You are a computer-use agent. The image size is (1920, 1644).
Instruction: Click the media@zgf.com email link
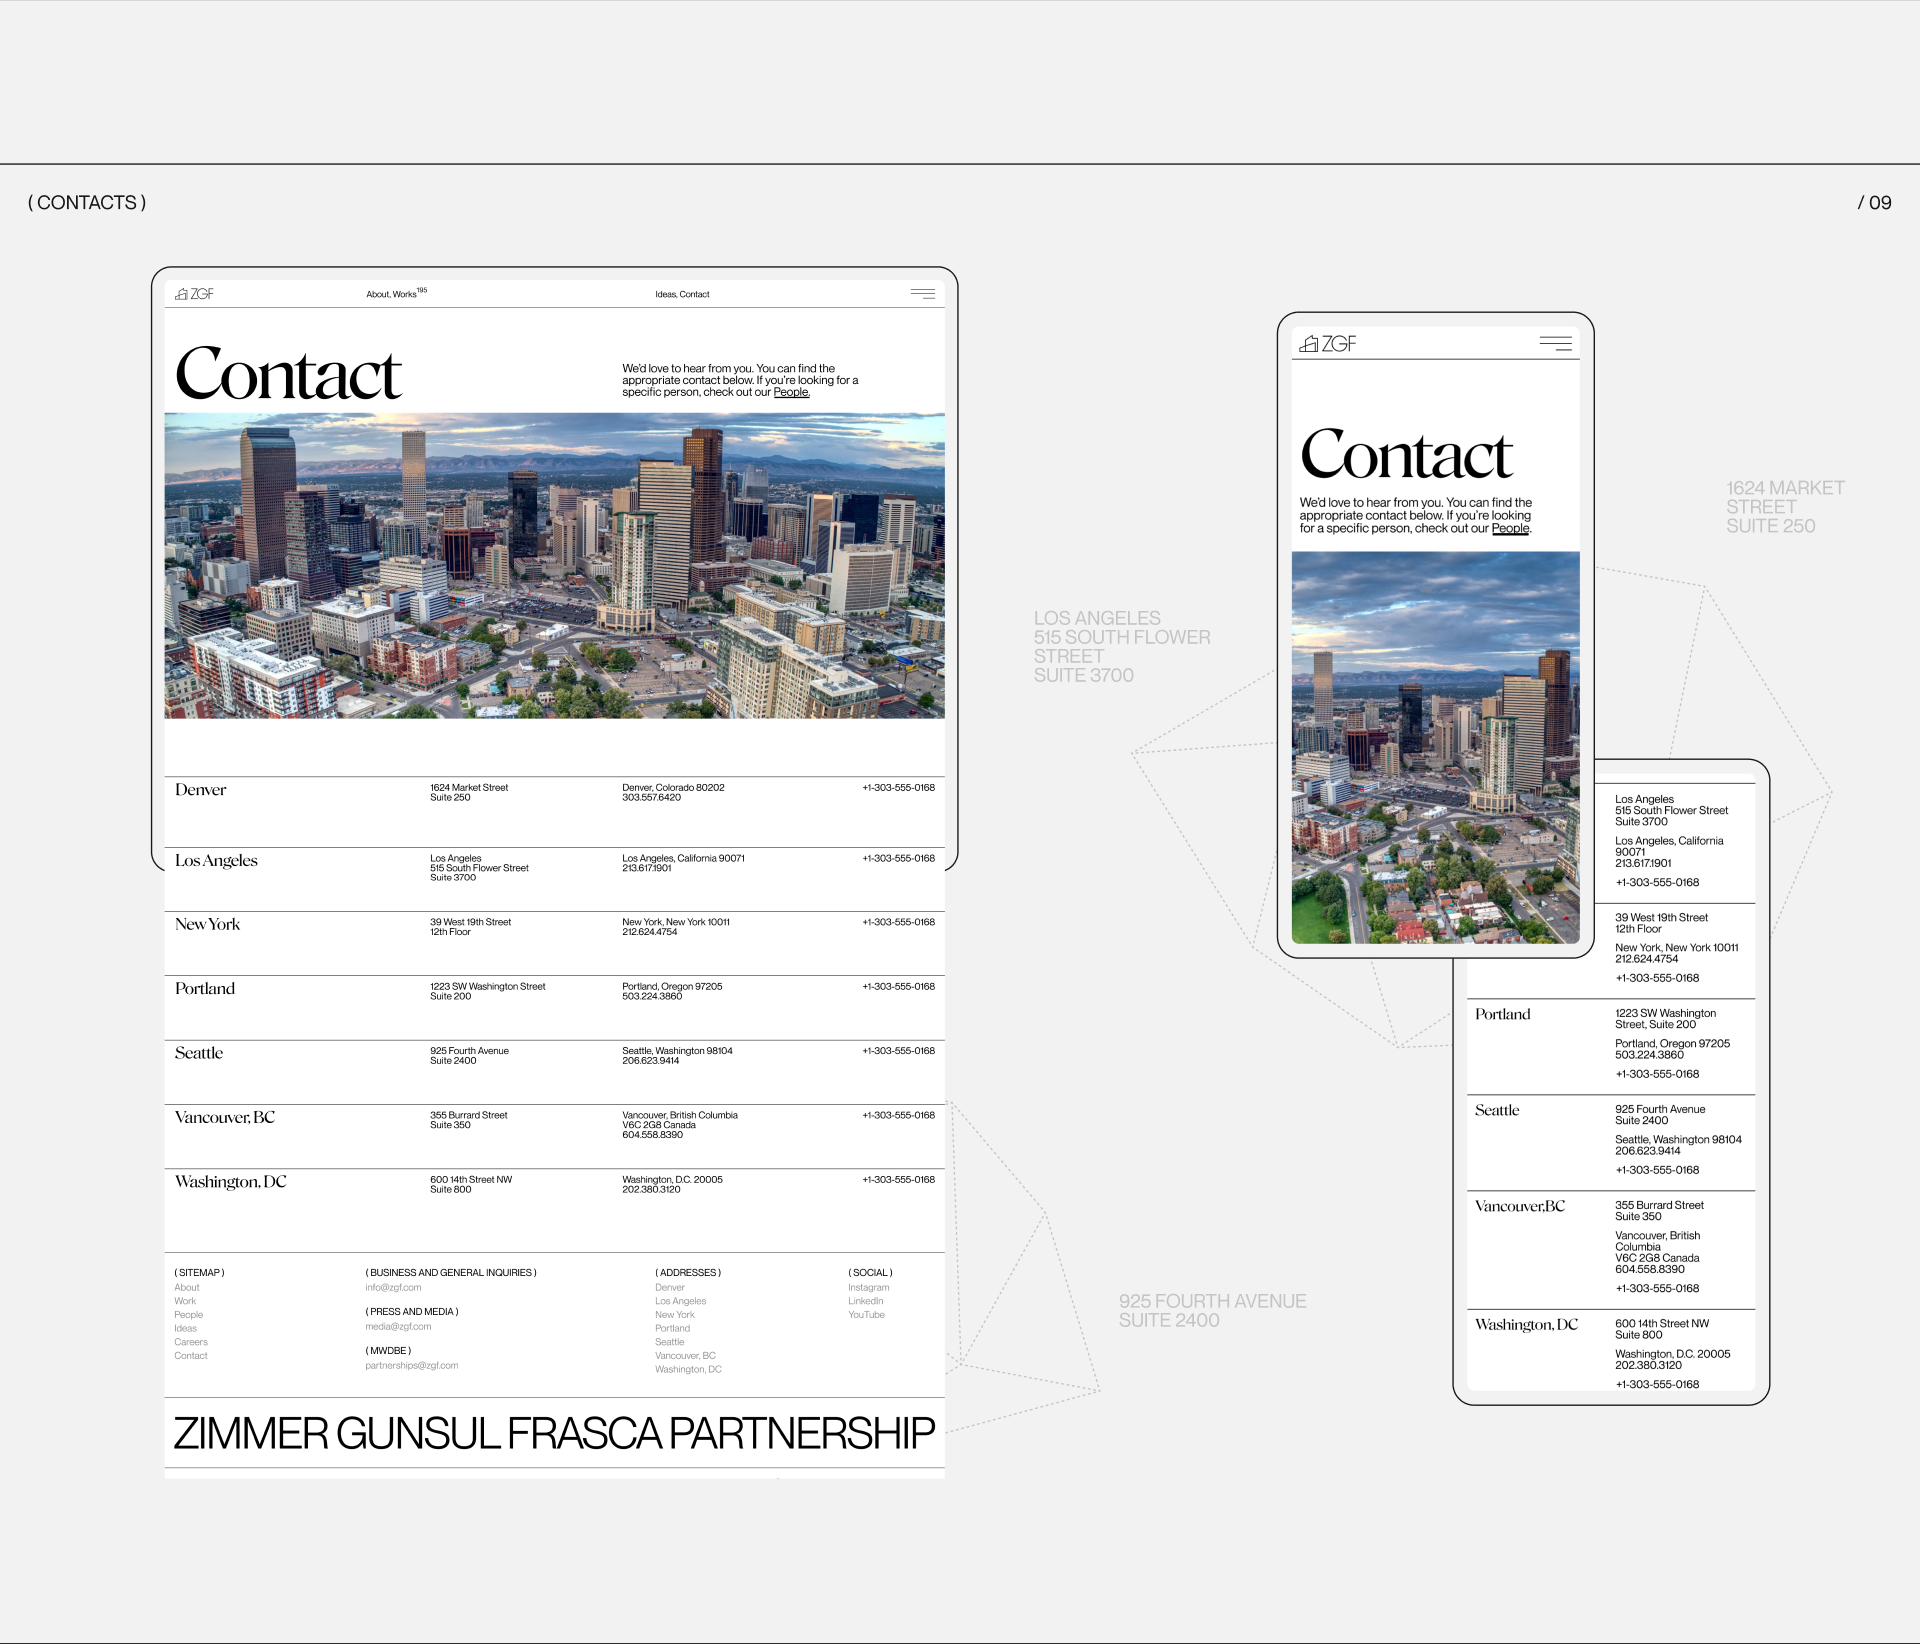[398, 1327]
